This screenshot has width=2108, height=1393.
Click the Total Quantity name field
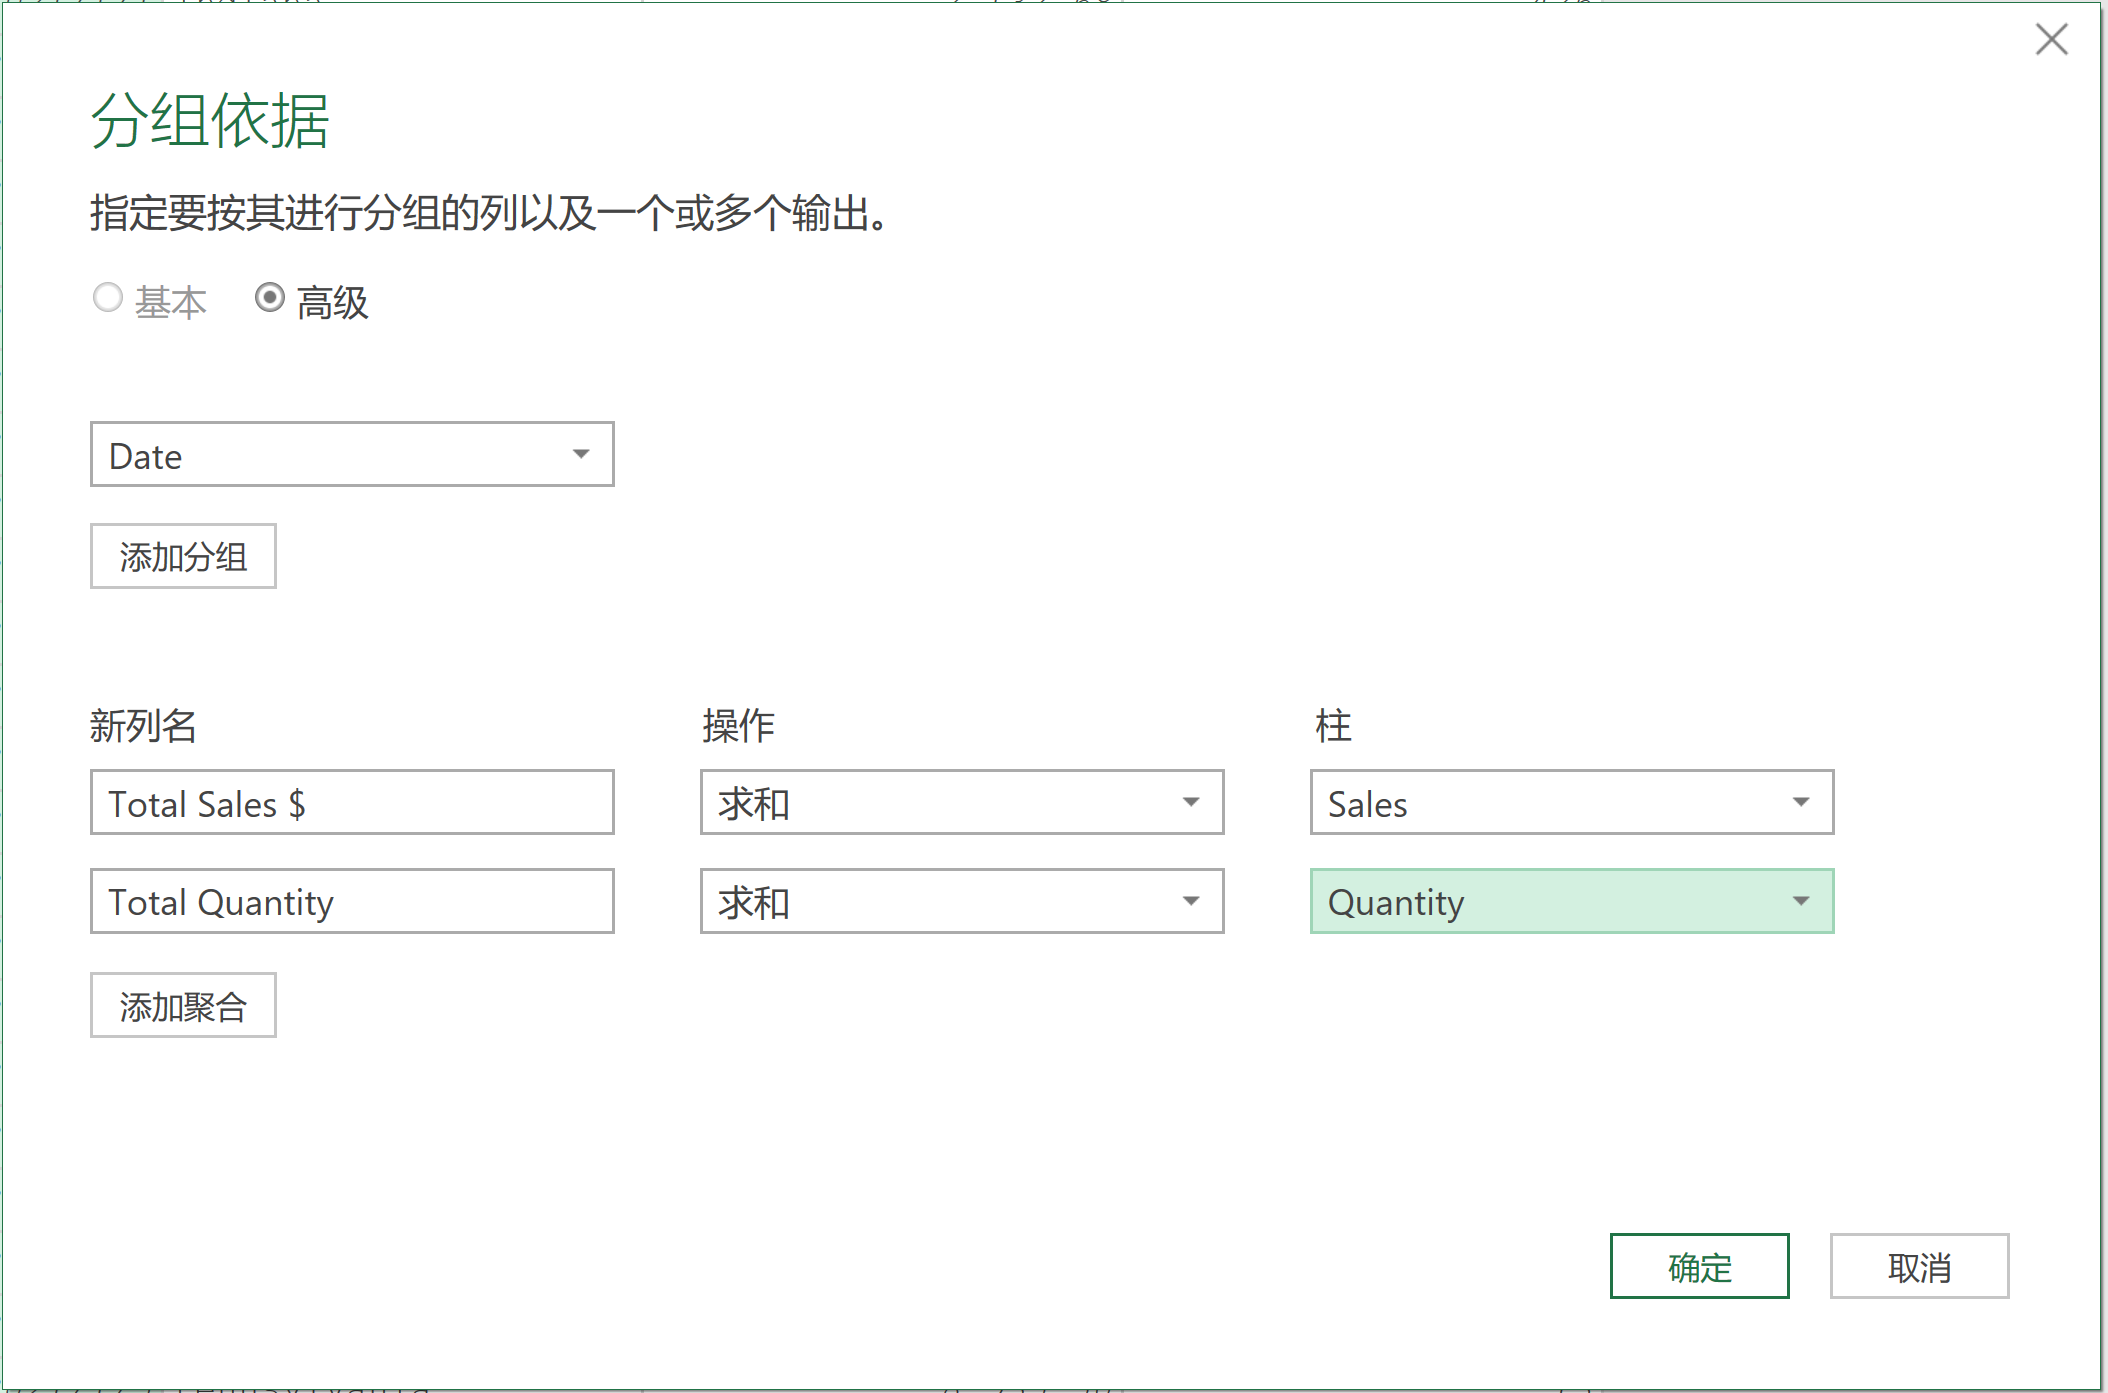pos(352,902)
